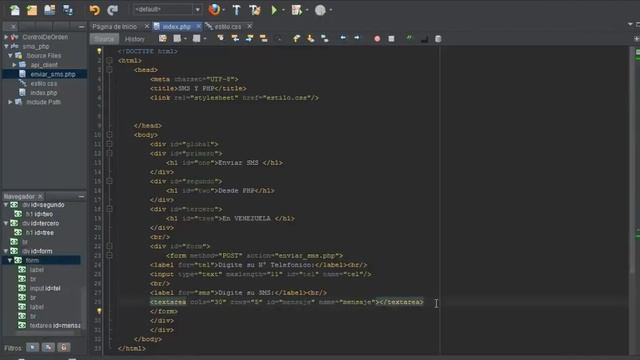Click the textarea code on line 28

coord(287,302)
